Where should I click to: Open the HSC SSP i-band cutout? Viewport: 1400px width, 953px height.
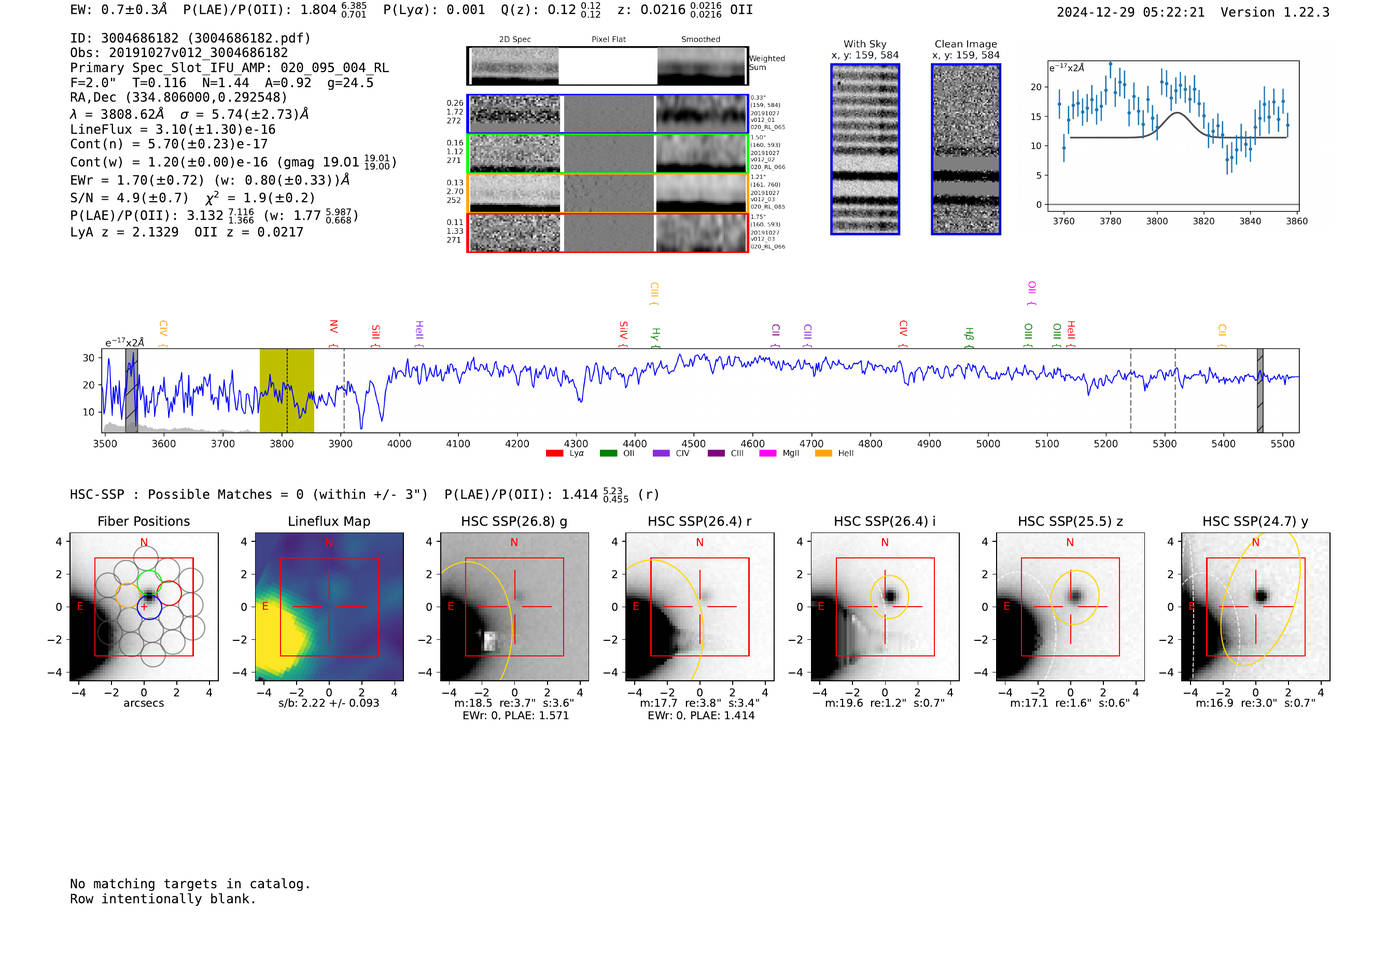tap(884, 607)
